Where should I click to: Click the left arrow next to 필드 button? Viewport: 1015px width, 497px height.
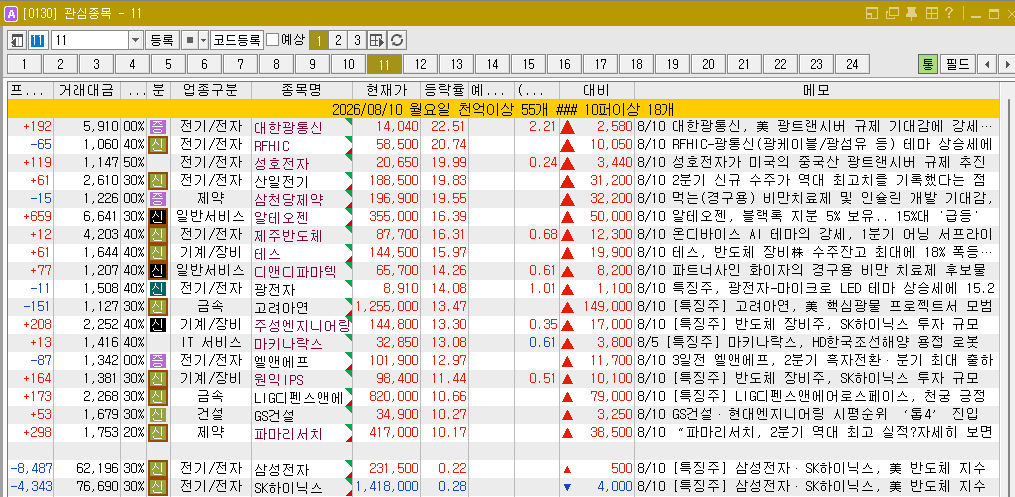[987, 64]
